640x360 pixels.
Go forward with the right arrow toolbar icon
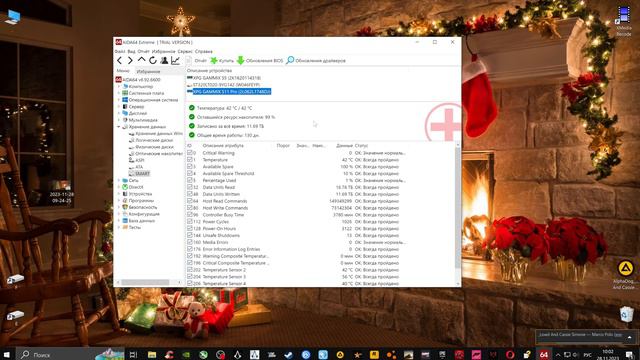click(x=130, y=60)
